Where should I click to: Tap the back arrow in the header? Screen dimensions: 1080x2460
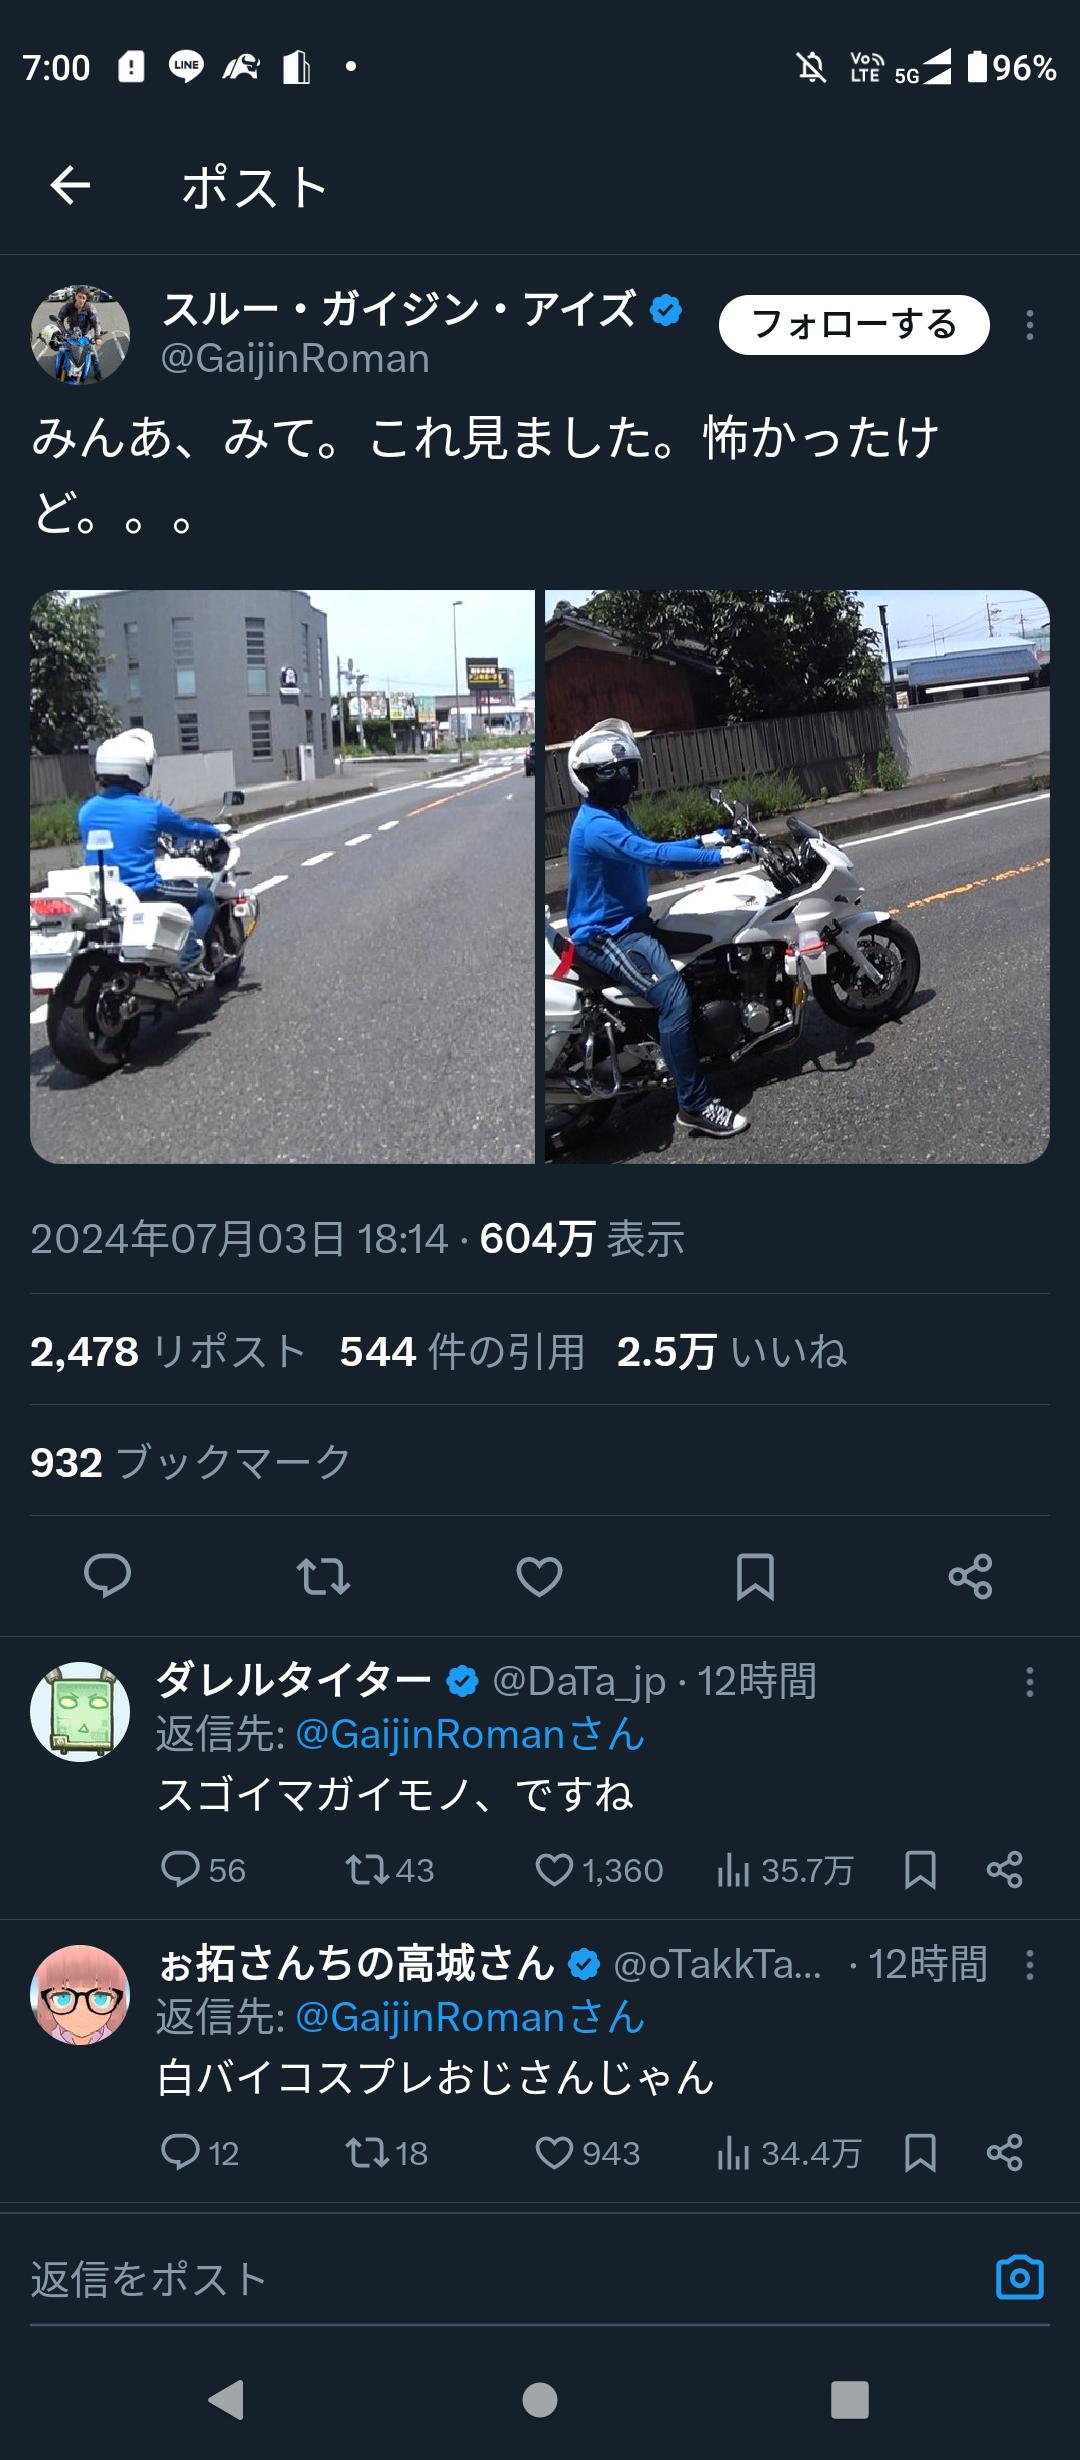tap(70, 185)
